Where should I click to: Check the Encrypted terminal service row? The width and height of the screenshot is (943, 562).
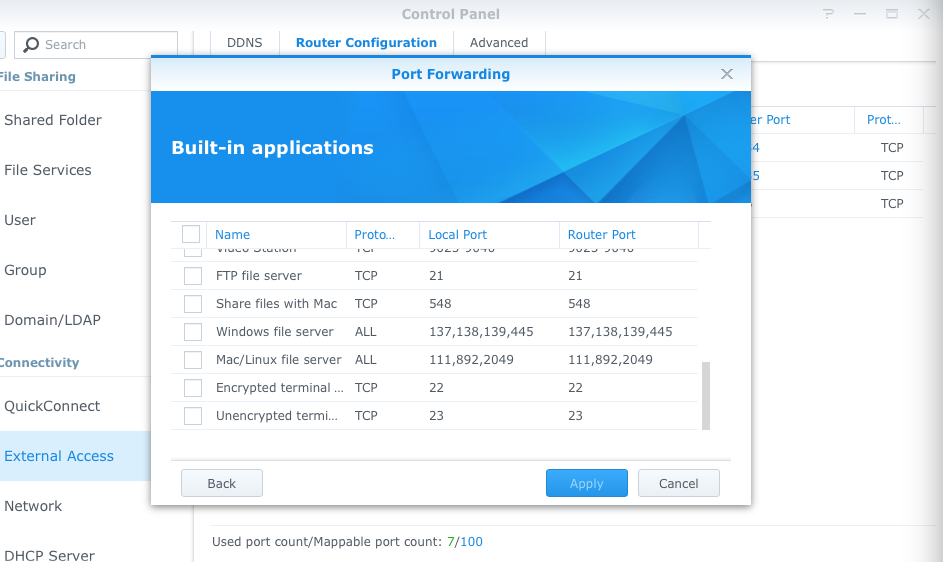tap(193, 388)
